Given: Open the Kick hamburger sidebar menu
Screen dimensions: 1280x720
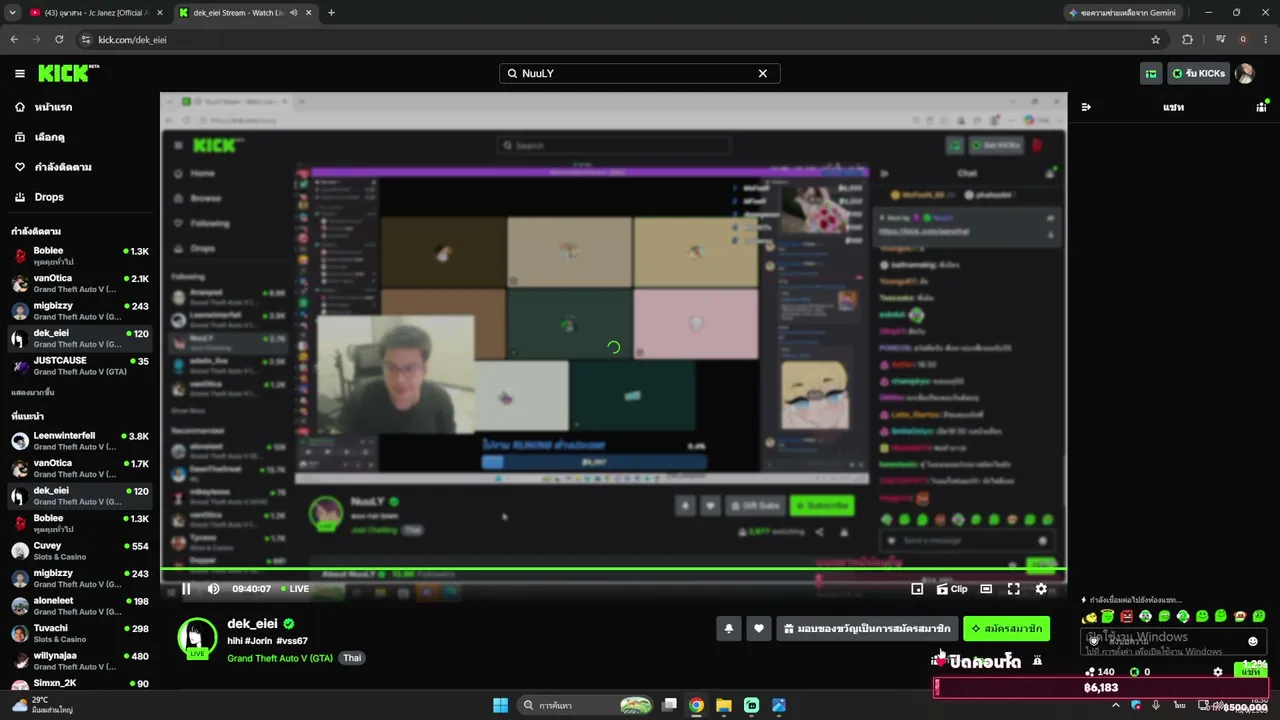Looking at the screenshot, I should pos(19,73).
